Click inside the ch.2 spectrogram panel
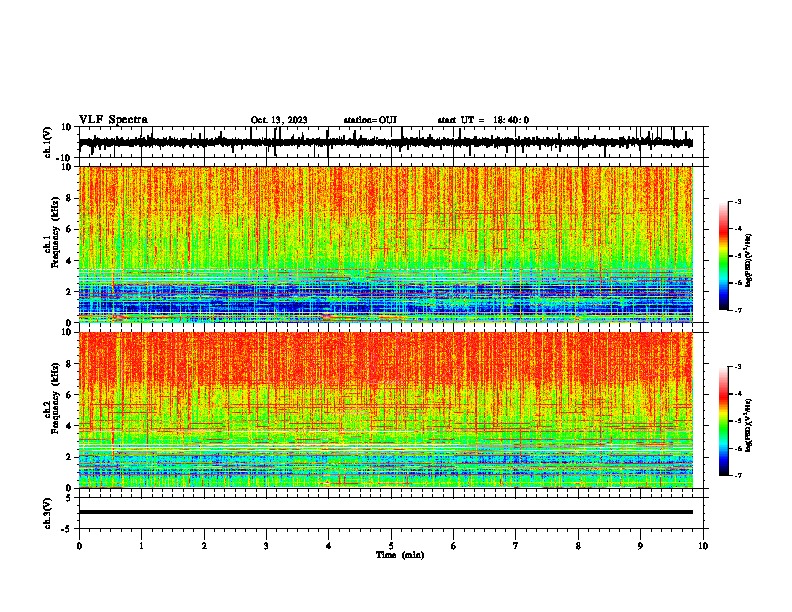The width and height of the screenshot is (792, 612). (386, 410)
